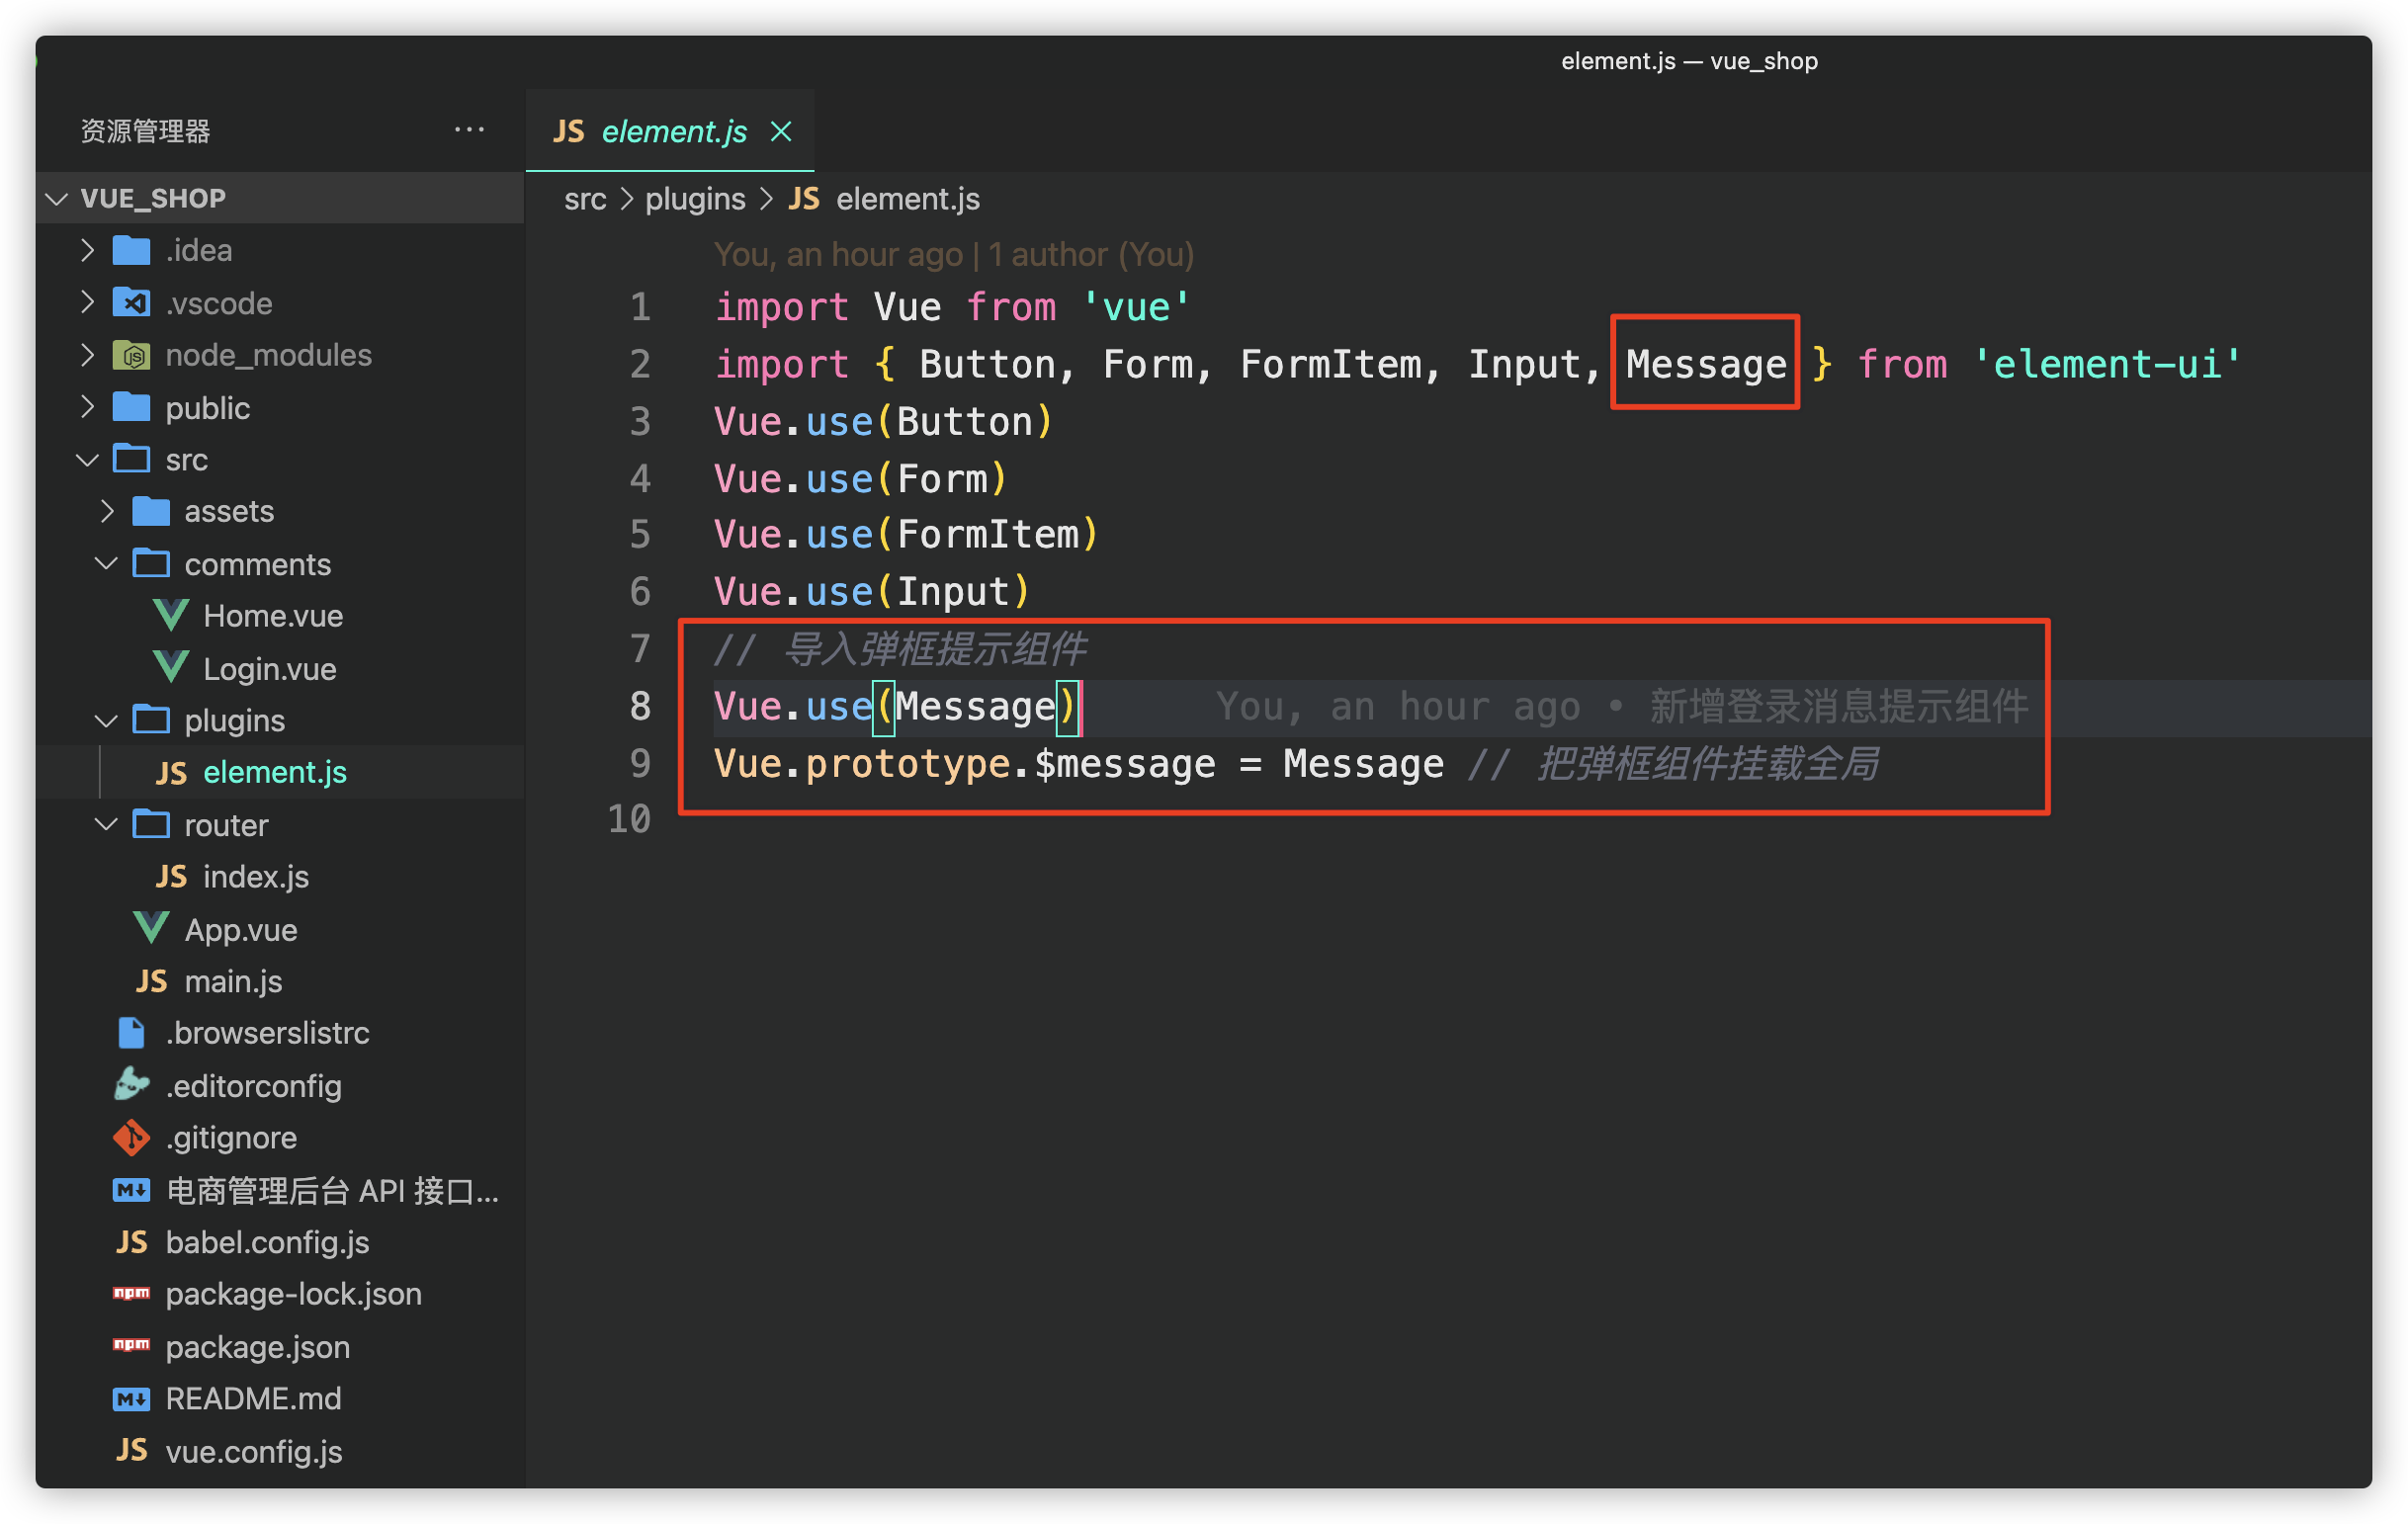The width and height of the screenshot is (2408, 1524).
Task: Click '$message' on line 9
Action: click(1125, 764)
